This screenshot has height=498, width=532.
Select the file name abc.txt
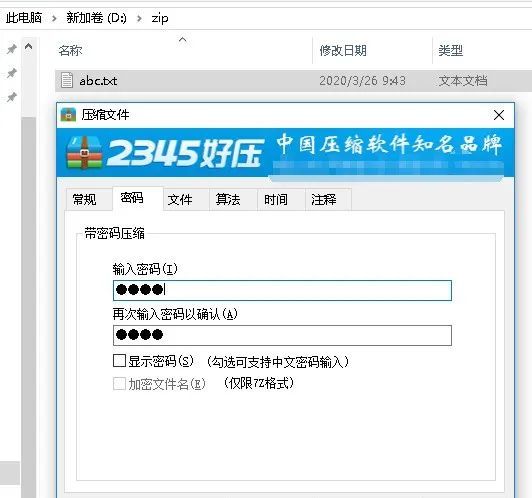click(98, 81)
